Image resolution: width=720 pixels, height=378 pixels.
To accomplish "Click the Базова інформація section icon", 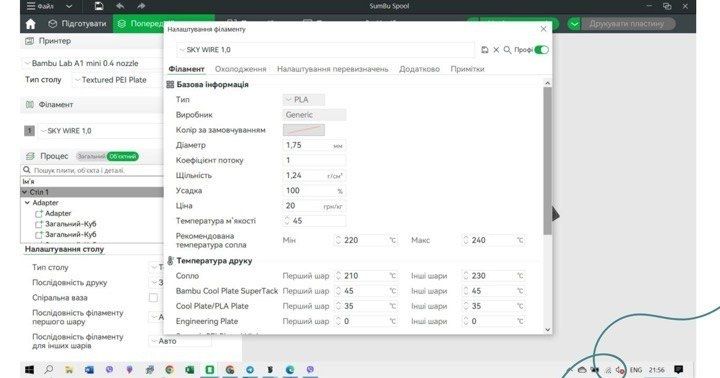I will pyautogui.click(x=170, y=85).
